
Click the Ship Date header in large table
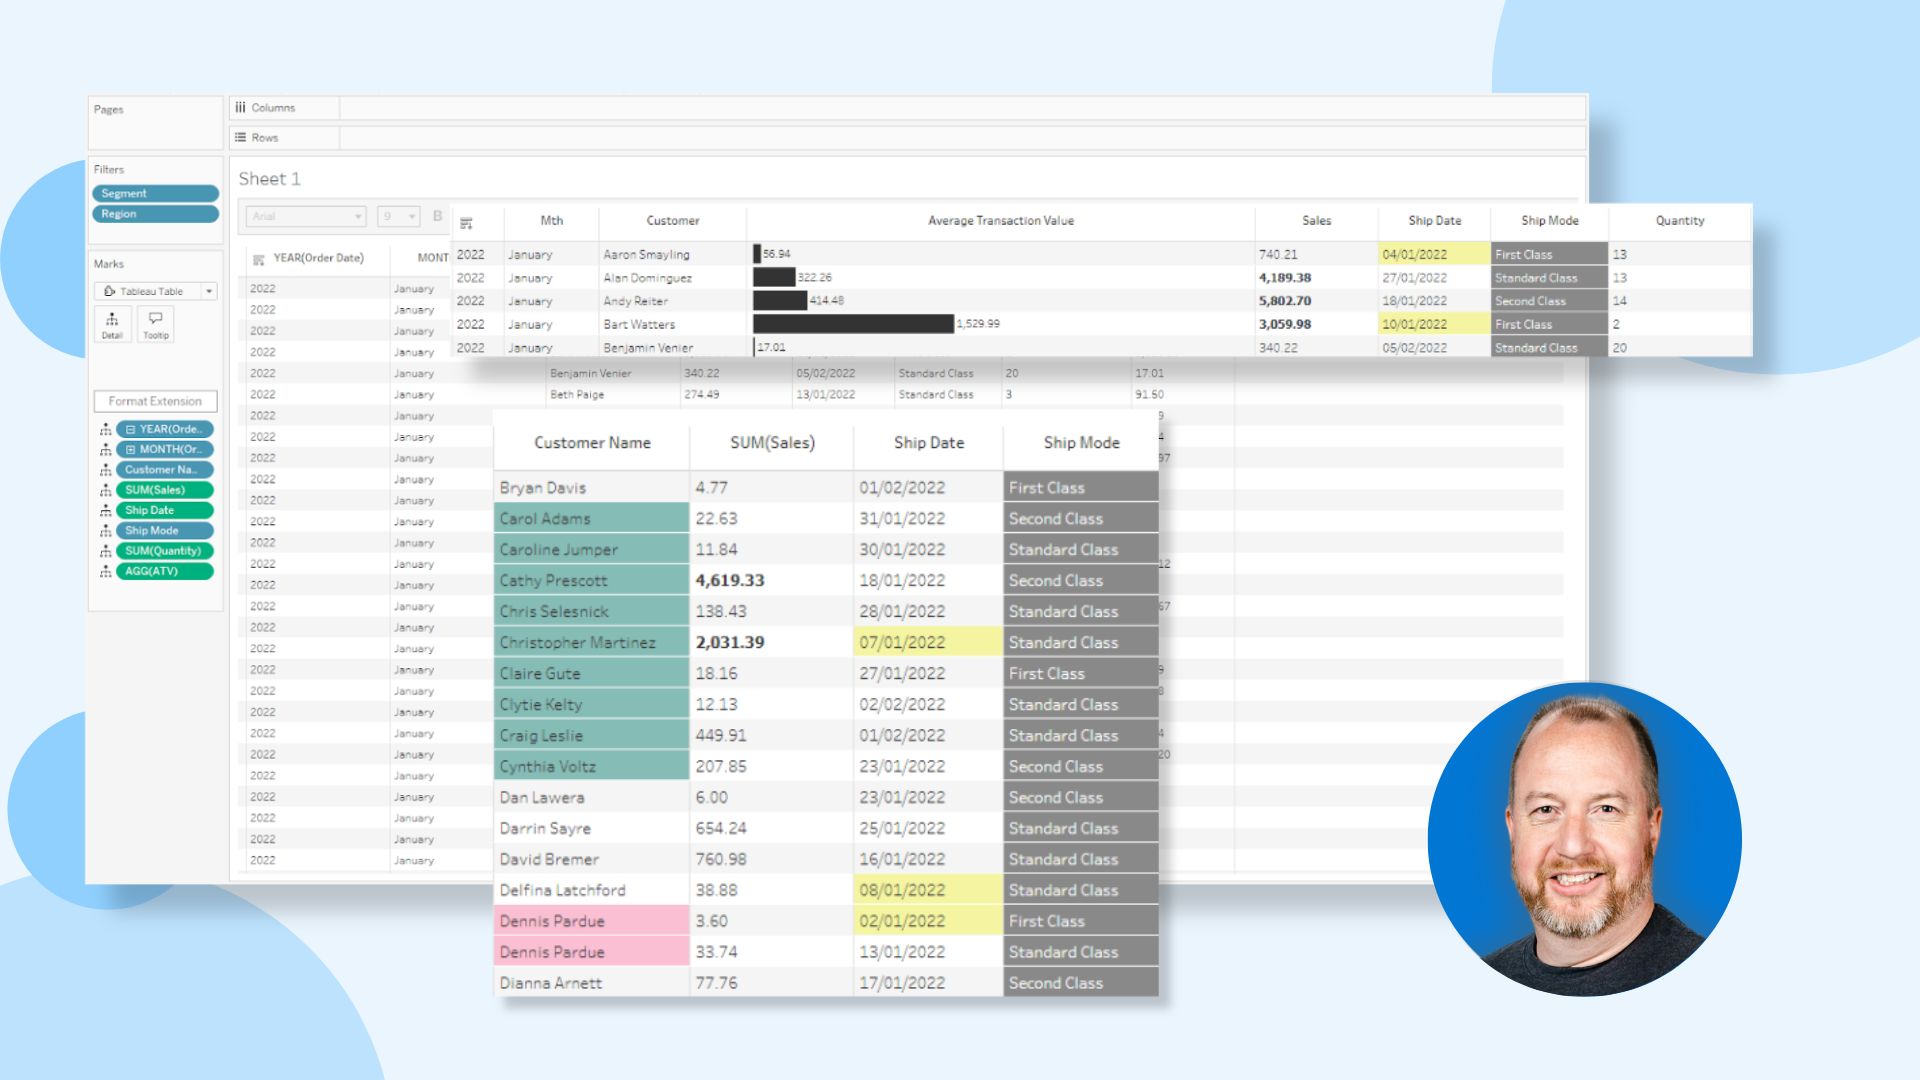click(x=929, y=443)
